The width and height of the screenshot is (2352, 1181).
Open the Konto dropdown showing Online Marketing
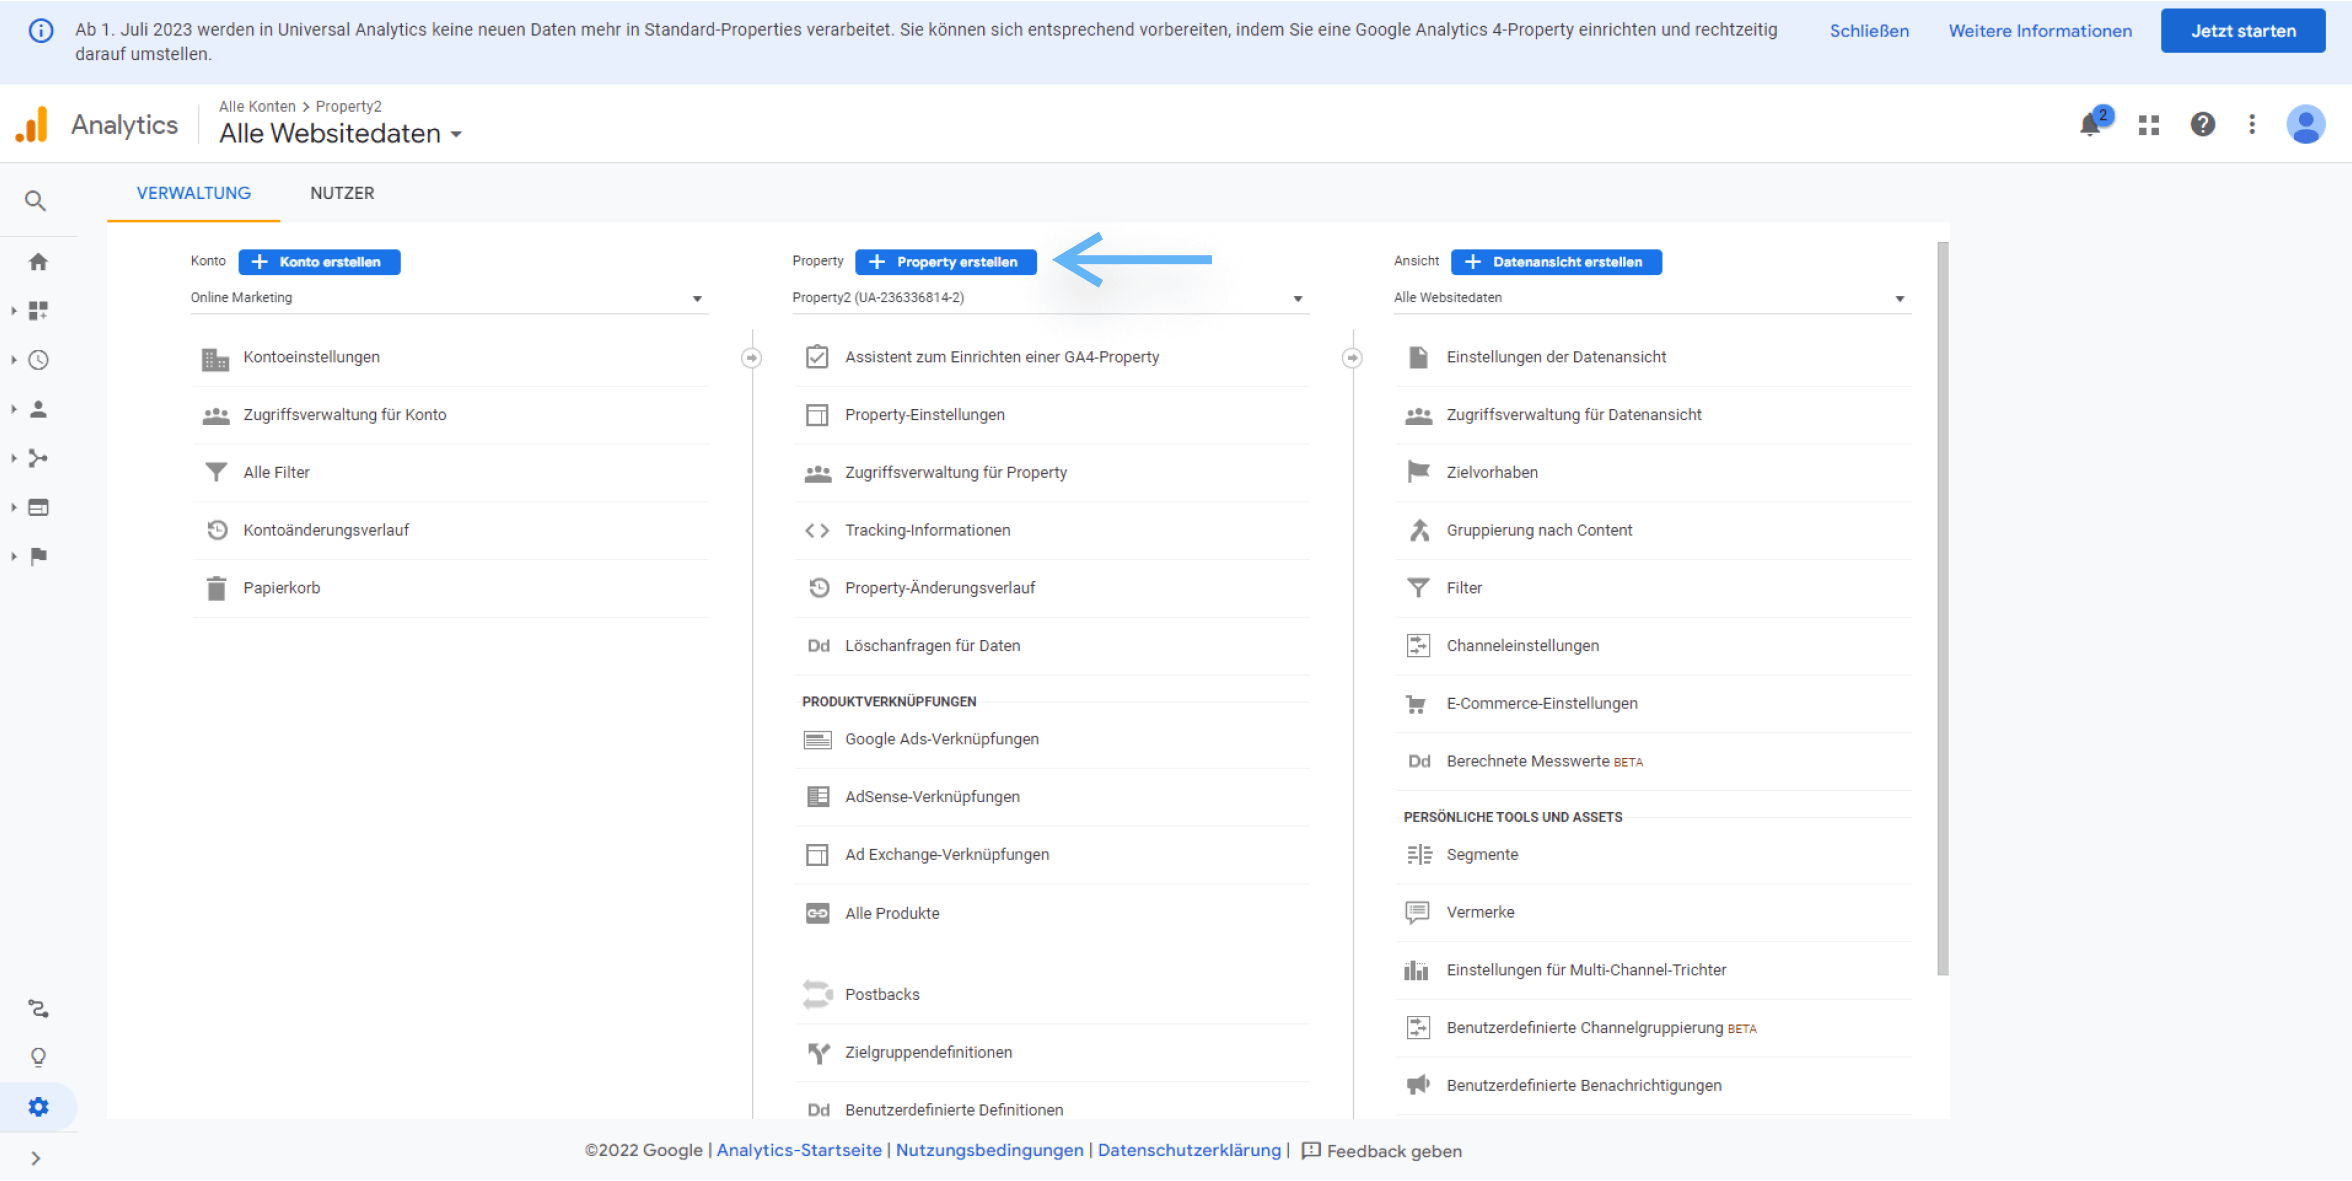point(448,298)
